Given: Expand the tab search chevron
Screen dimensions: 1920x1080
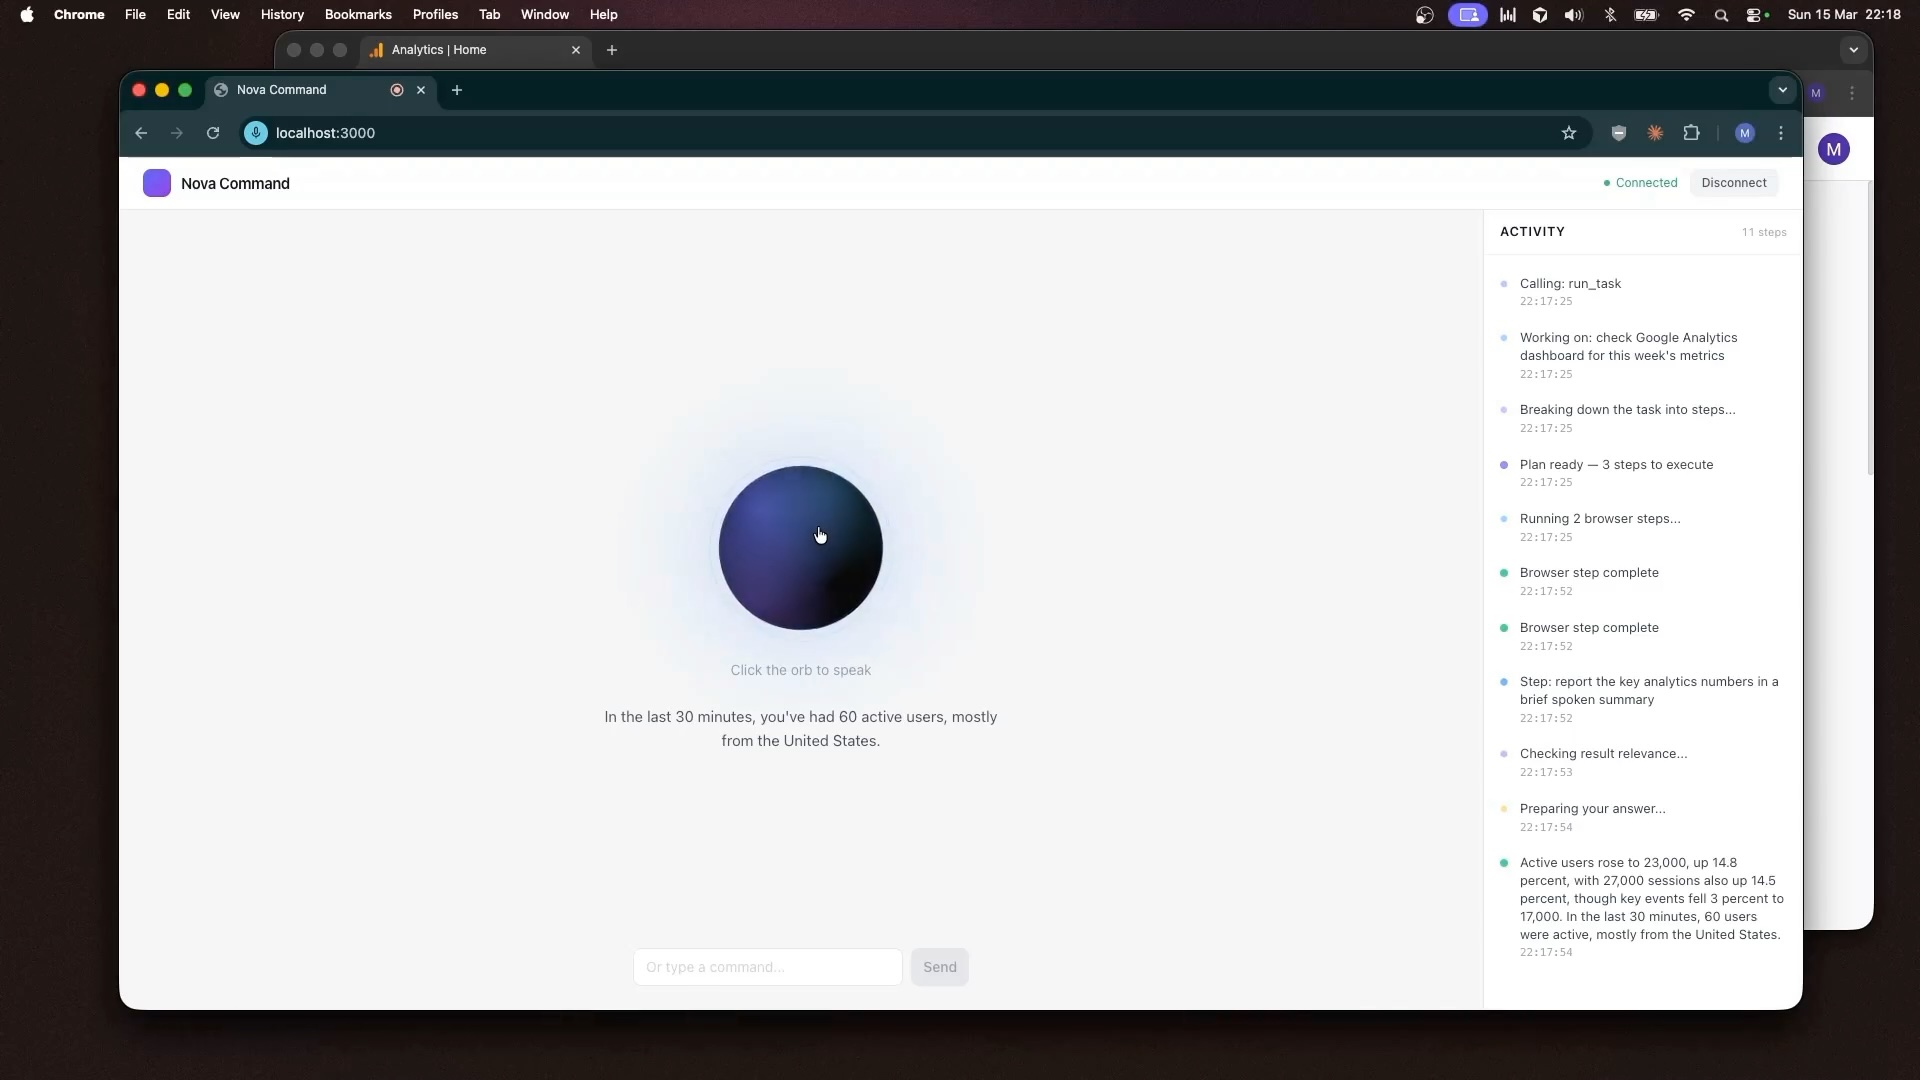Looking at the screenshot, I should click(x=1782, y=90).
